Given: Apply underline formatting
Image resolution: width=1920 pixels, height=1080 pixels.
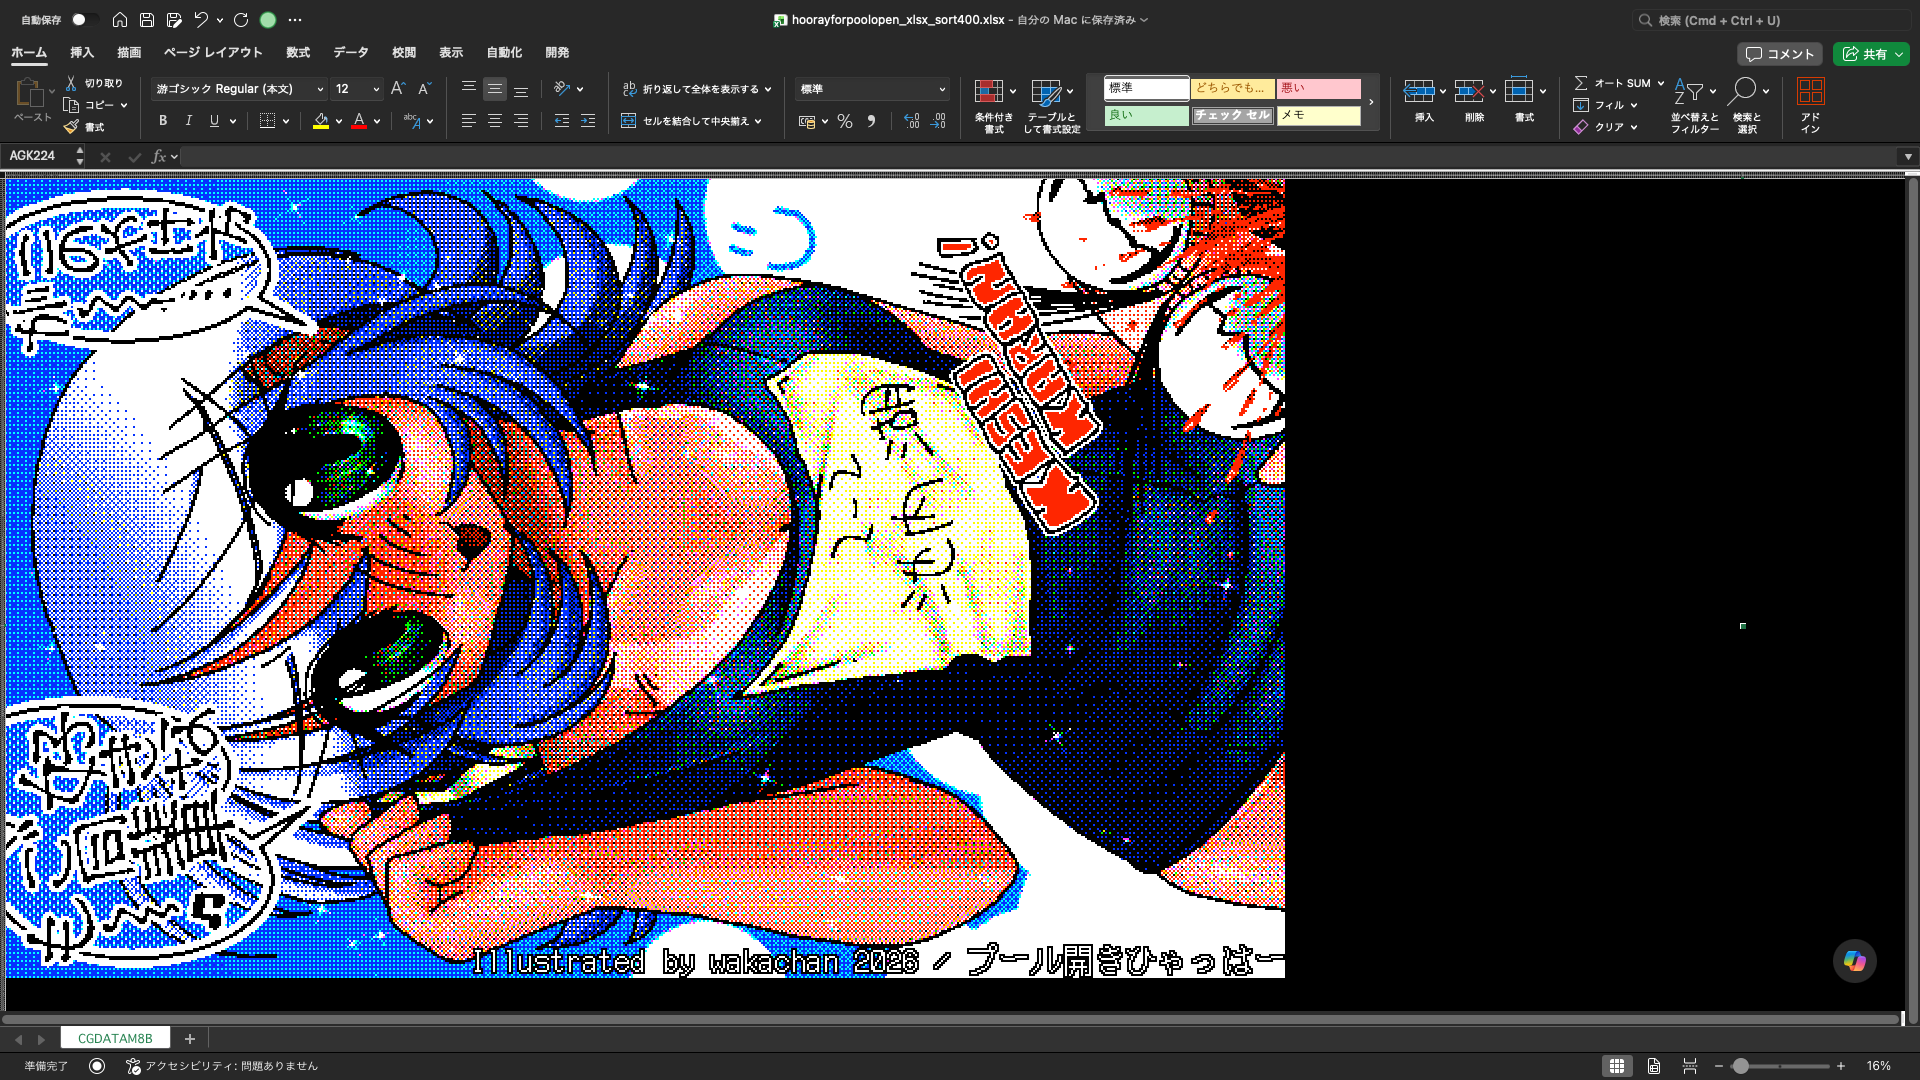Looking at the screenshot, I should 214,121.
